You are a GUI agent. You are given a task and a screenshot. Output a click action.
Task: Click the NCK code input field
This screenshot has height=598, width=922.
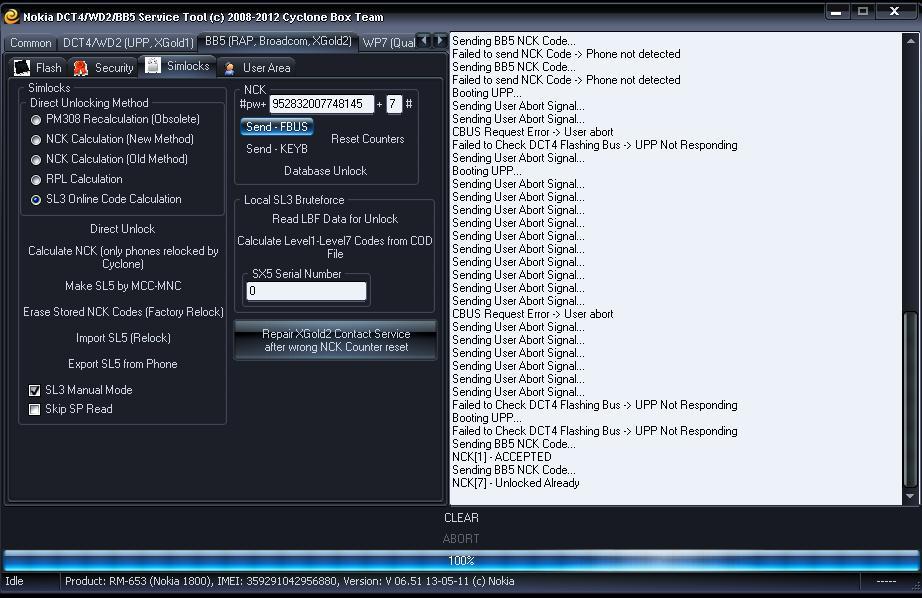pyautogui.click(x=322, y=104)
